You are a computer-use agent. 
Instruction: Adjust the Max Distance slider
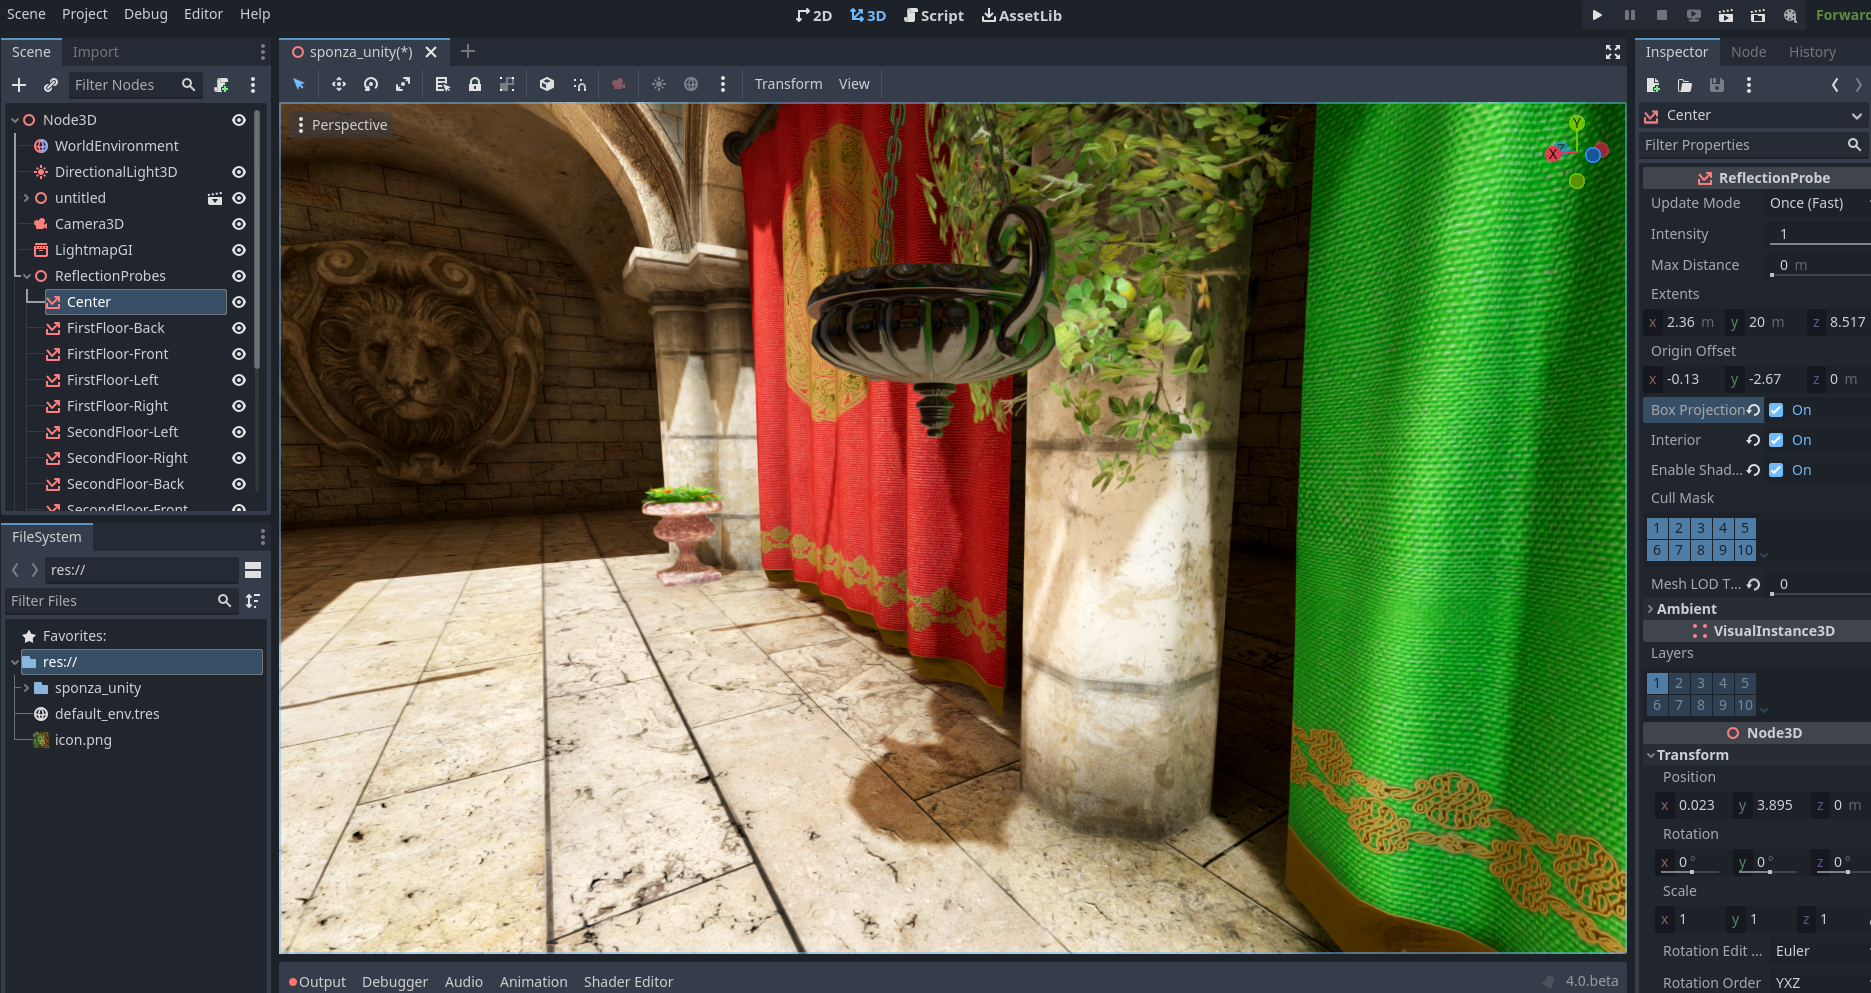[x=1820, y=265]
